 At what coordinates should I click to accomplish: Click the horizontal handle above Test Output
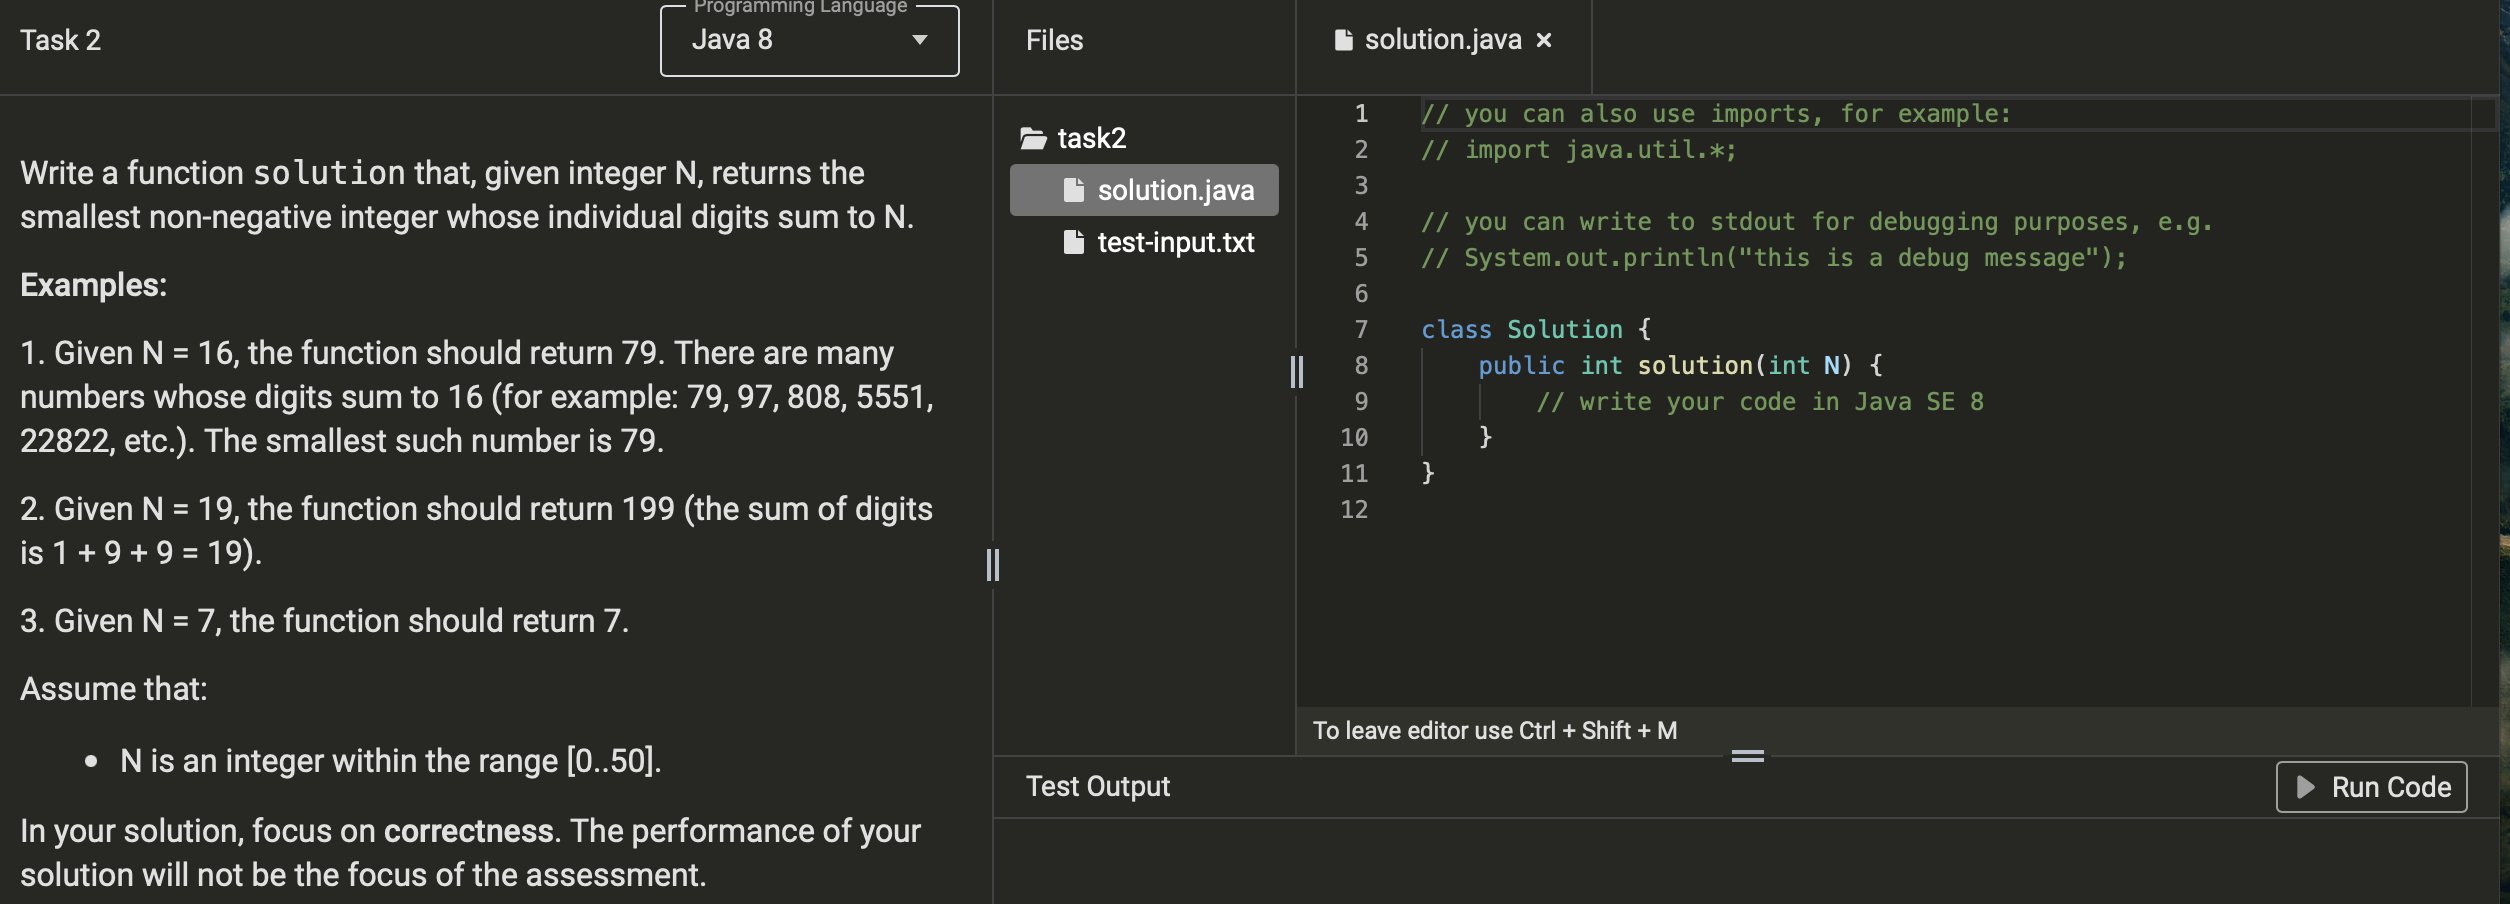(x=1748, y=756)
